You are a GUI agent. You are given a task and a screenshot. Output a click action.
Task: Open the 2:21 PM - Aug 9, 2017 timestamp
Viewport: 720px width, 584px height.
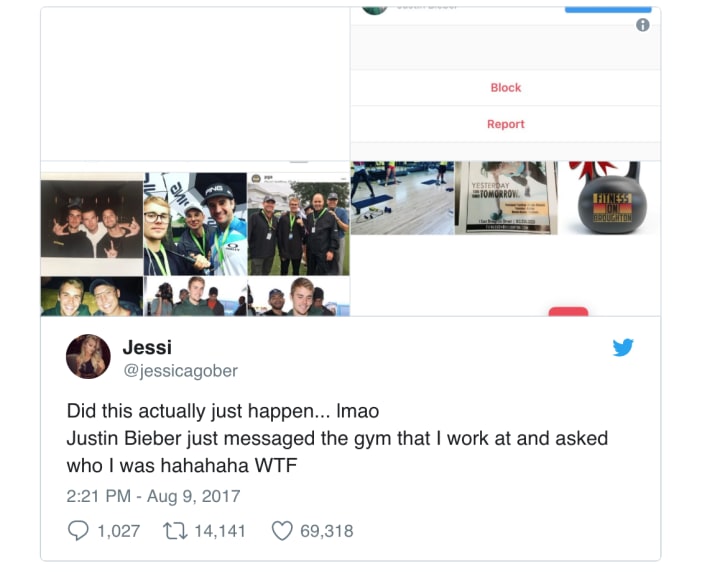pos(153,496)
